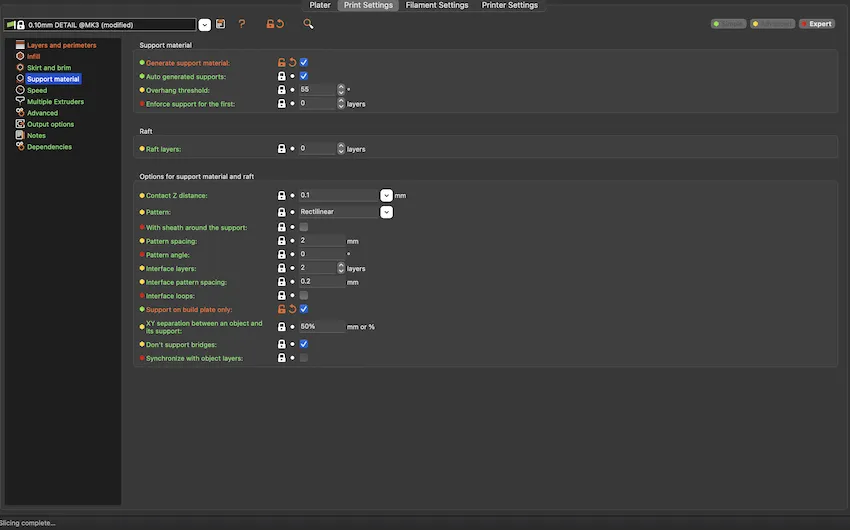Click the XY separation value field

[322, 326]
